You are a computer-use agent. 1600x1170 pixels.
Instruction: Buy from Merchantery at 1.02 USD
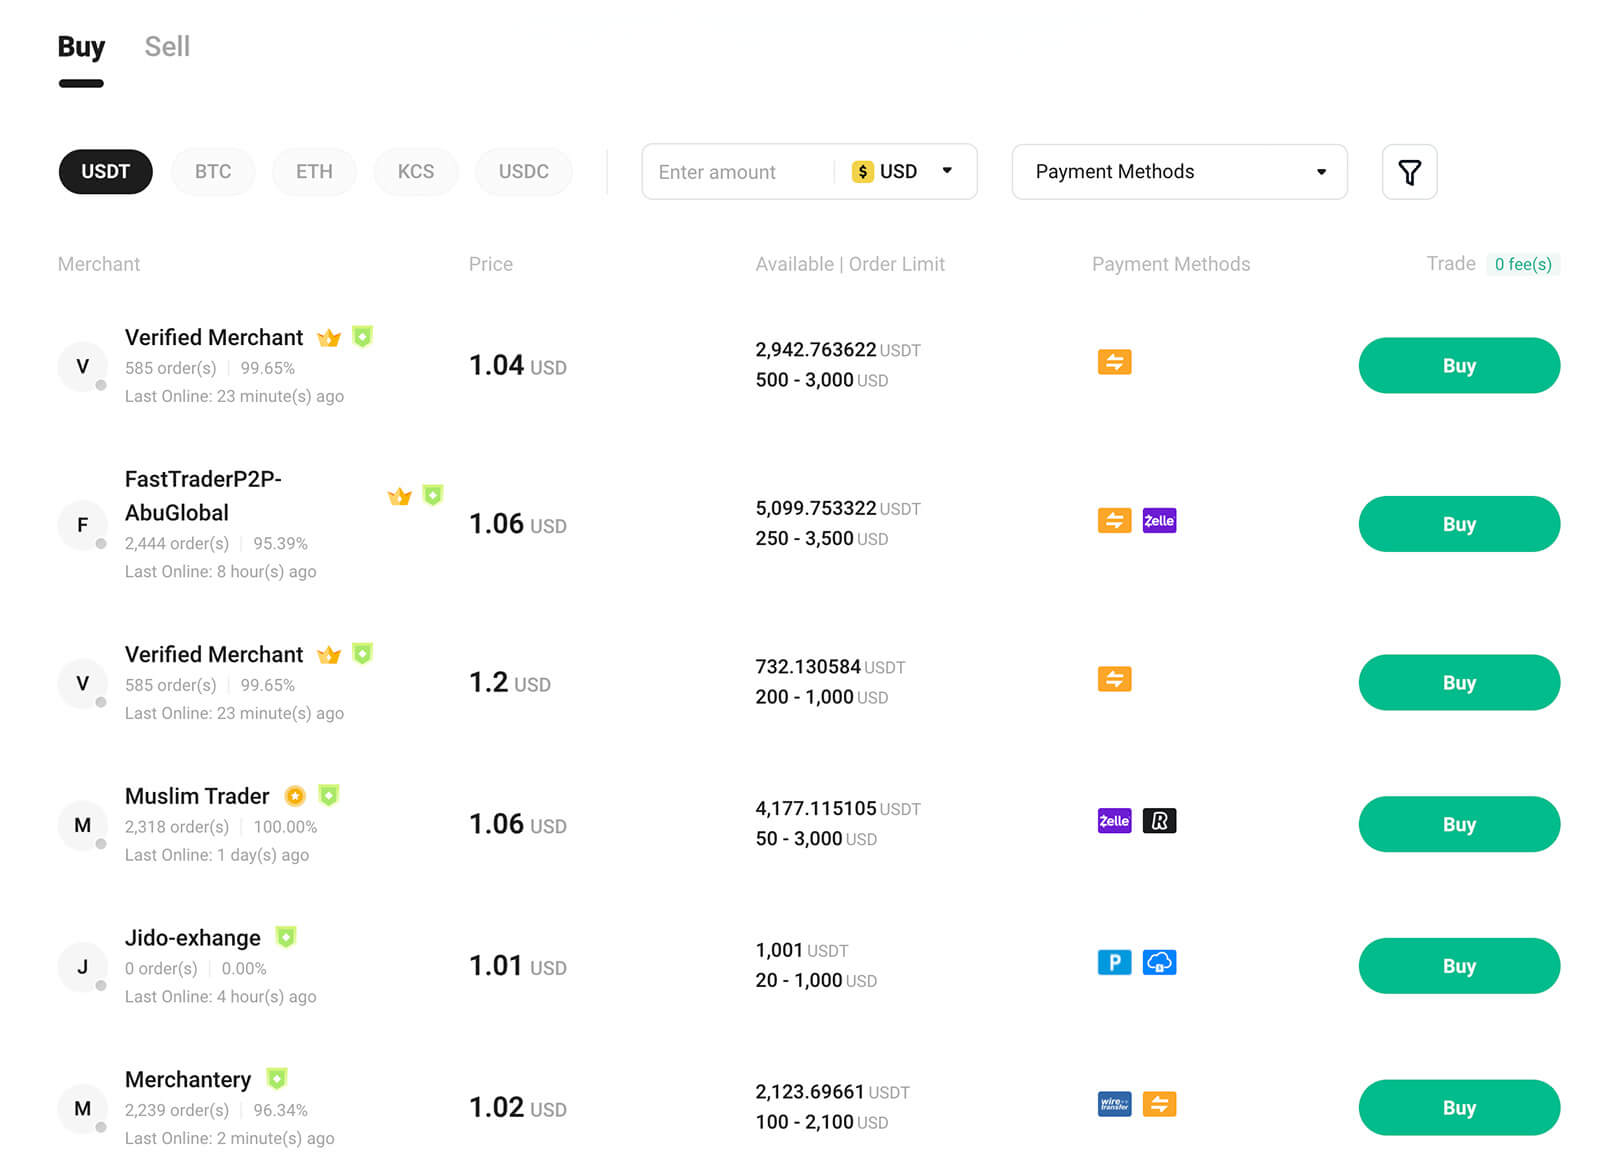click(1458, 1107)
